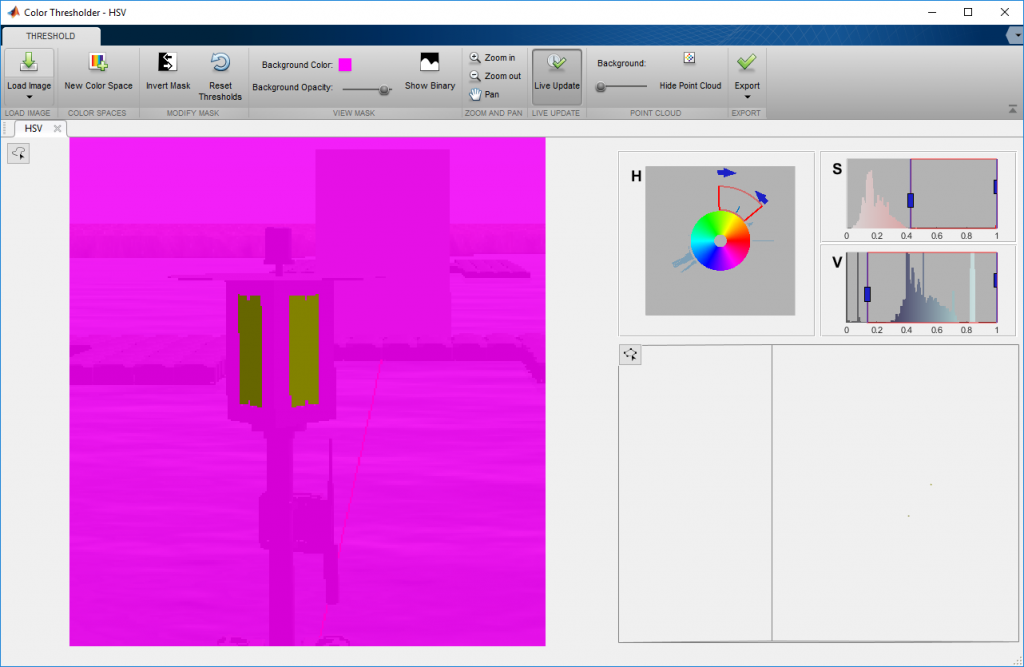The height and width of the screenshot is (667, 1024).
Task: Close the HSV document tab
Action: pos(58,128)
